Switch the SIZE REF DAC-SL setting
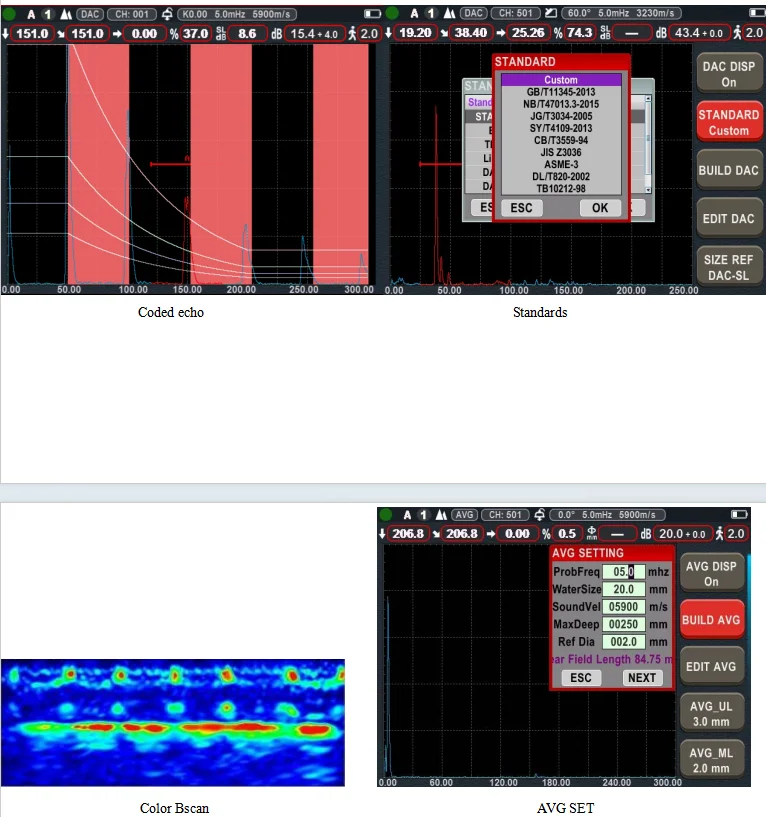The height and width of the screenshot is (817, 766). point(728,267)
